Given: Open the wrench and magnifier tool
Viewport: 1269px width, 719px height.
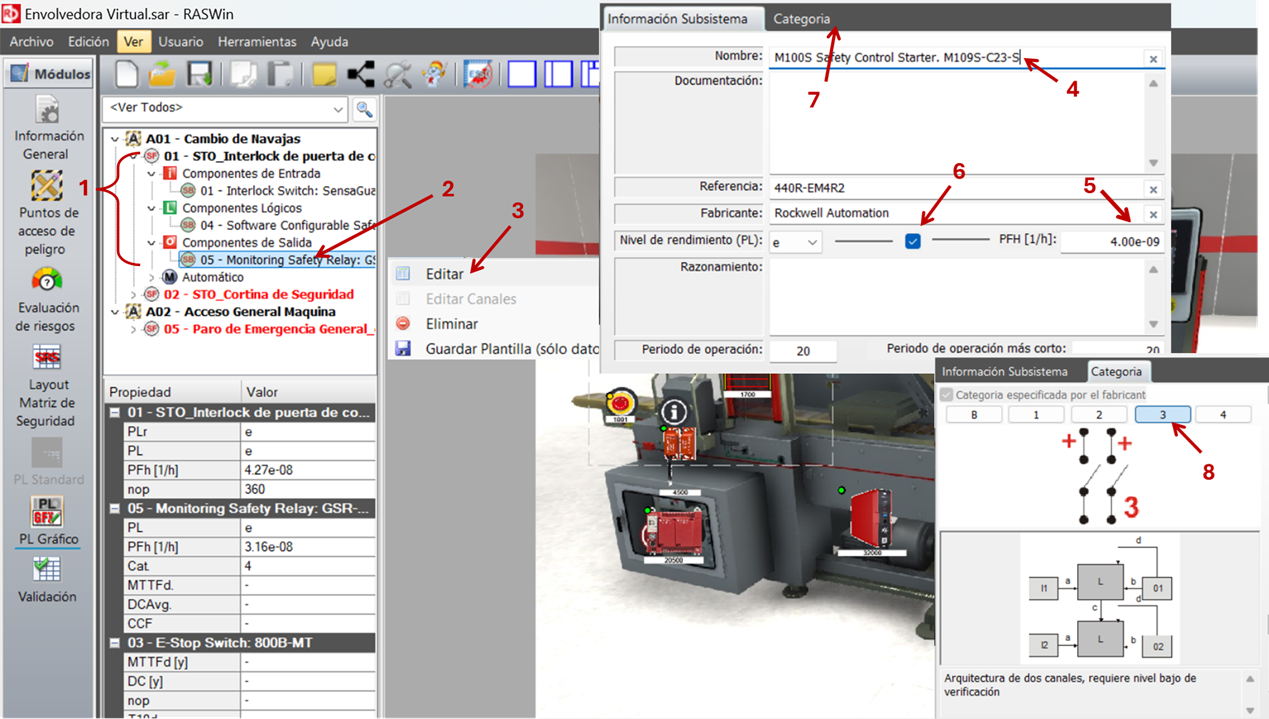Looking at the screenshot, I should pyautogui.click(x=398, y=74).
